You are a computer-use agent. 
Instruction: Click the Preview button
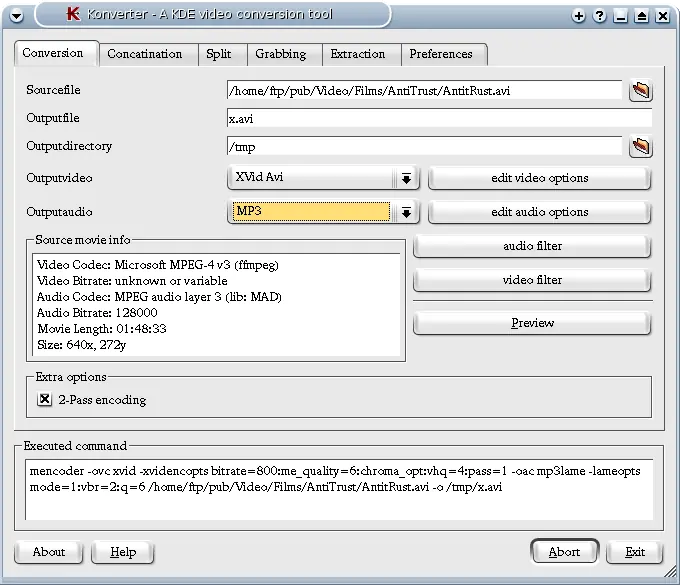[x=532, y=323]
